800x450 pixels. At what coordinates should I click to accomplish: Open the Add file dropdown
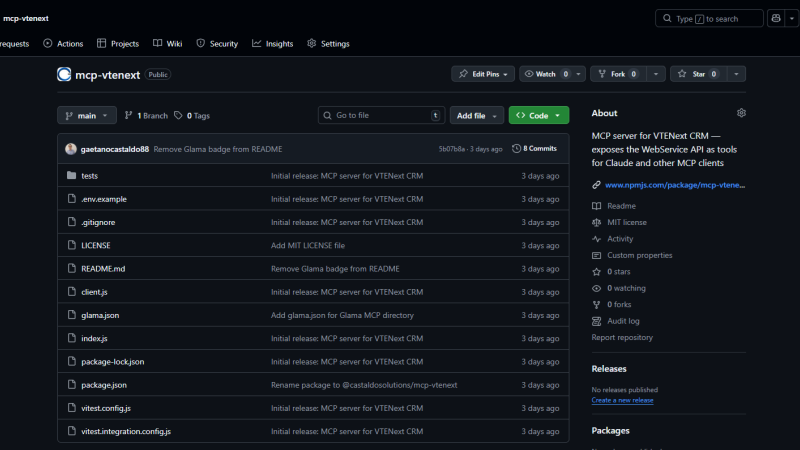(x=476, y=116)
